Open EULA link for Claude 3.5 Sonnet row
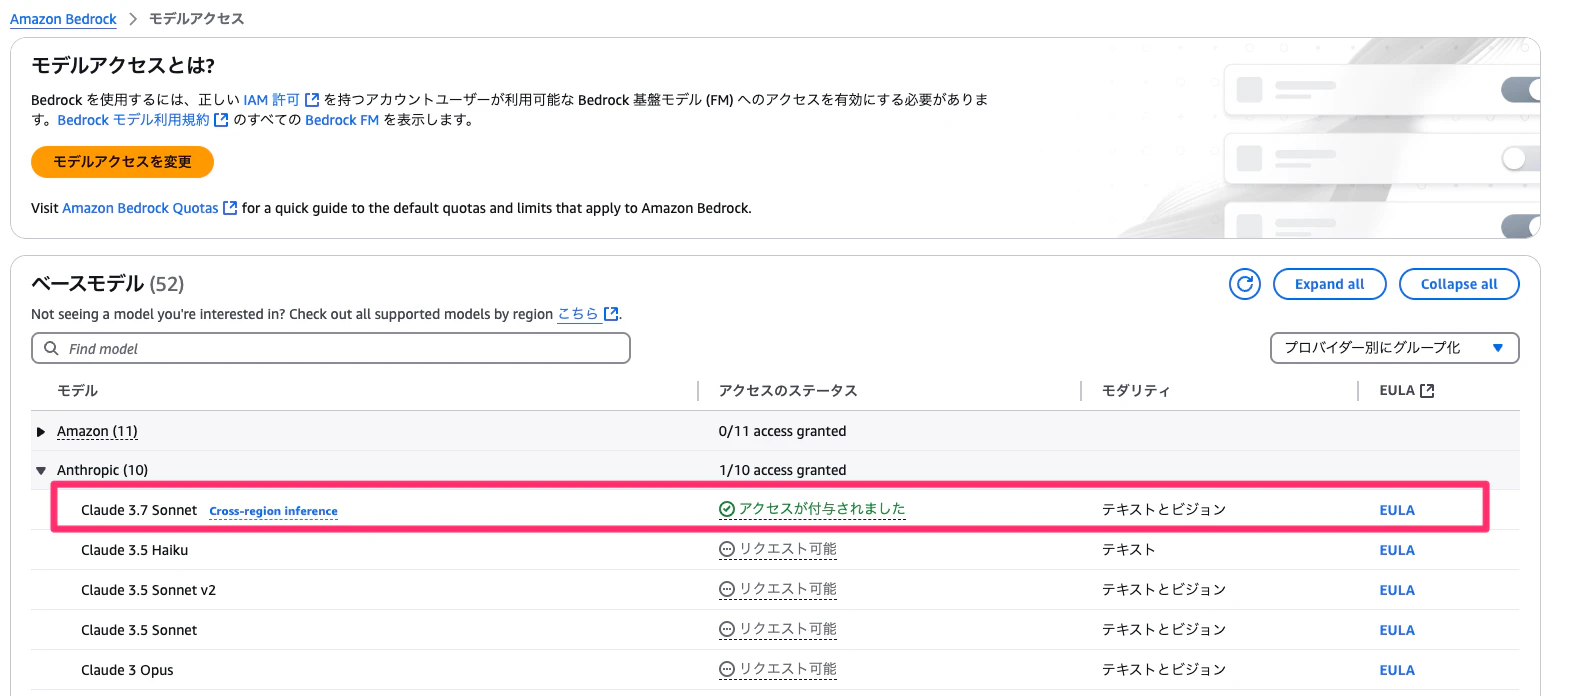The height and width of the screenshot is (696, 1572). click(x=1397, y=630)
